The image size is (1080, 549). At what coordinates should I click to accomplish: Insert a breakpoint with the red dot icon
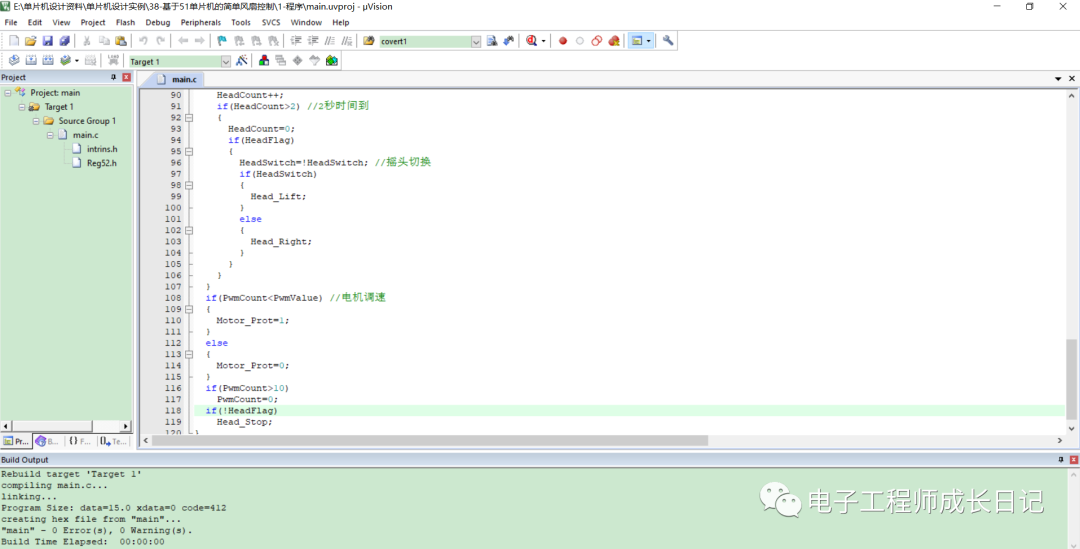563,41
